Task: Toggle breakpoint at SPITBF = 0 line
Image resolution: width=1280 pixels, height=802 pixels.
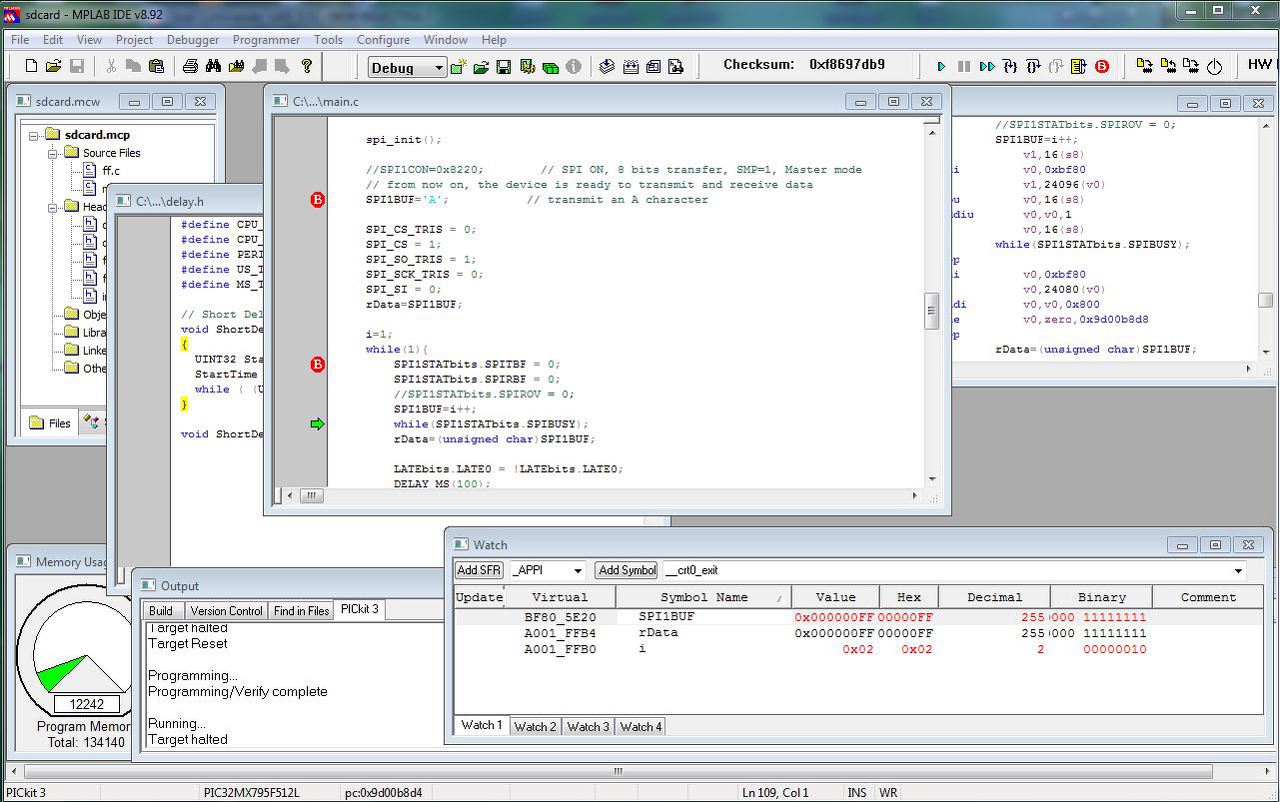Action: coord(317,365)
